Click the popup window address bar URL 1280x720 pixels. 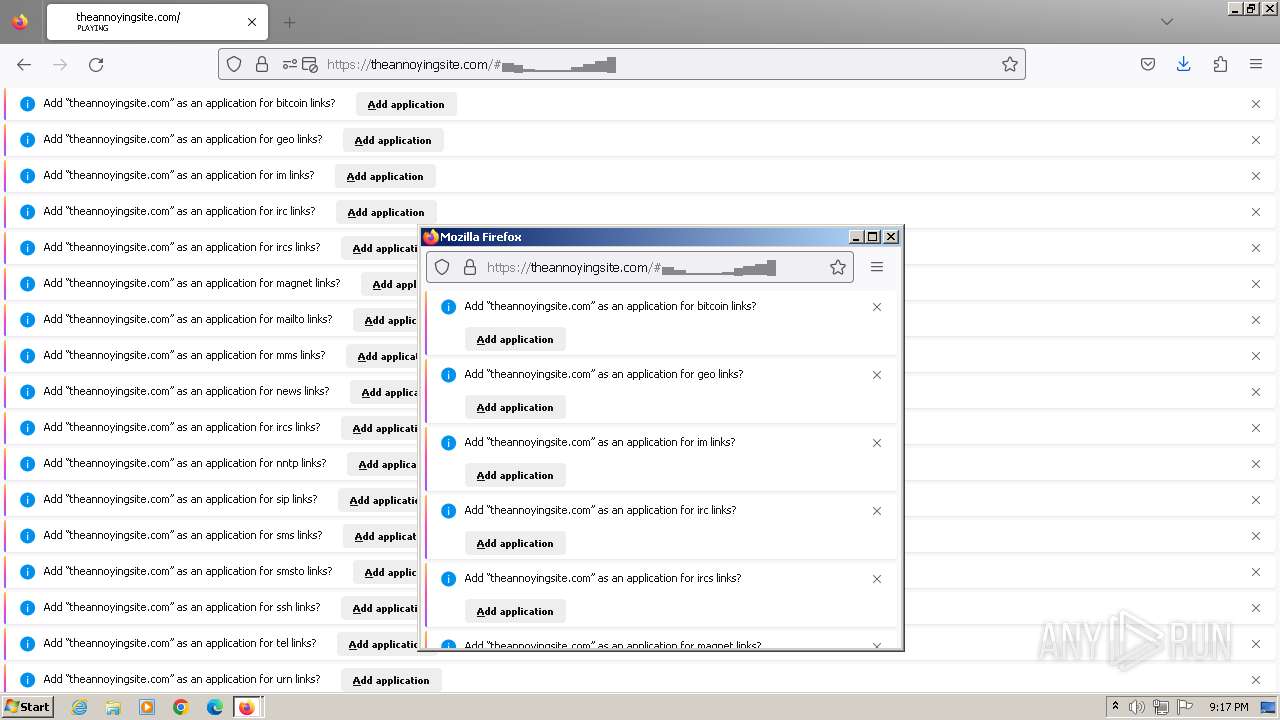pyautogui.click(x=631, y=267)
